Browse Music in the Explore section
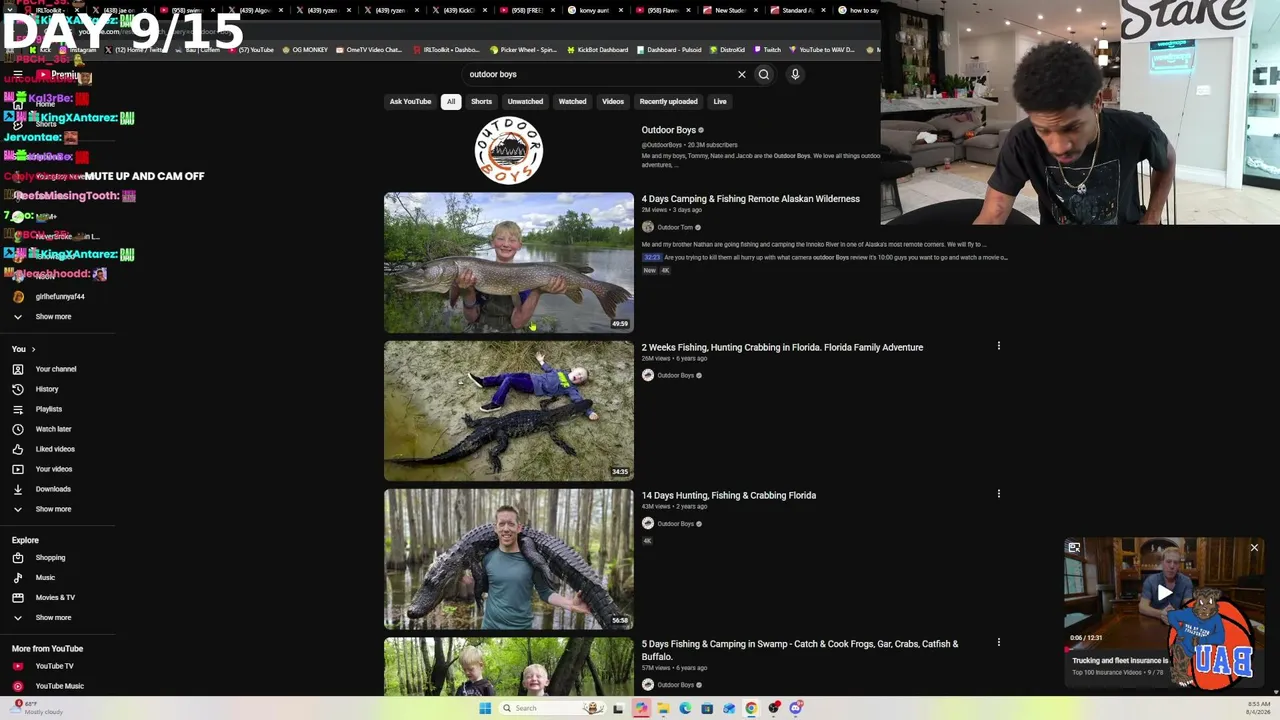The width and height of the screenshot is (1280, 720). [45, 578]
